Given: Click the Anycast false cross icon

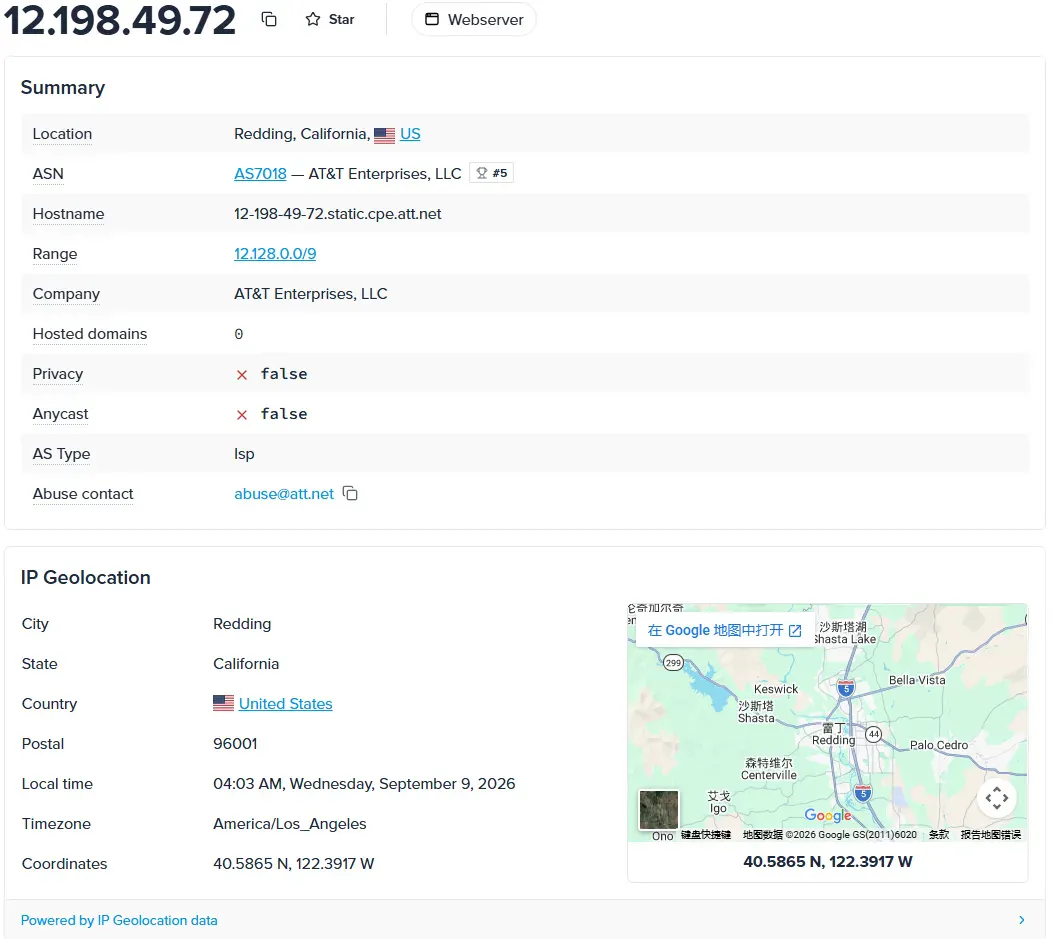Looking at the screenshot, I should point(242,415).
